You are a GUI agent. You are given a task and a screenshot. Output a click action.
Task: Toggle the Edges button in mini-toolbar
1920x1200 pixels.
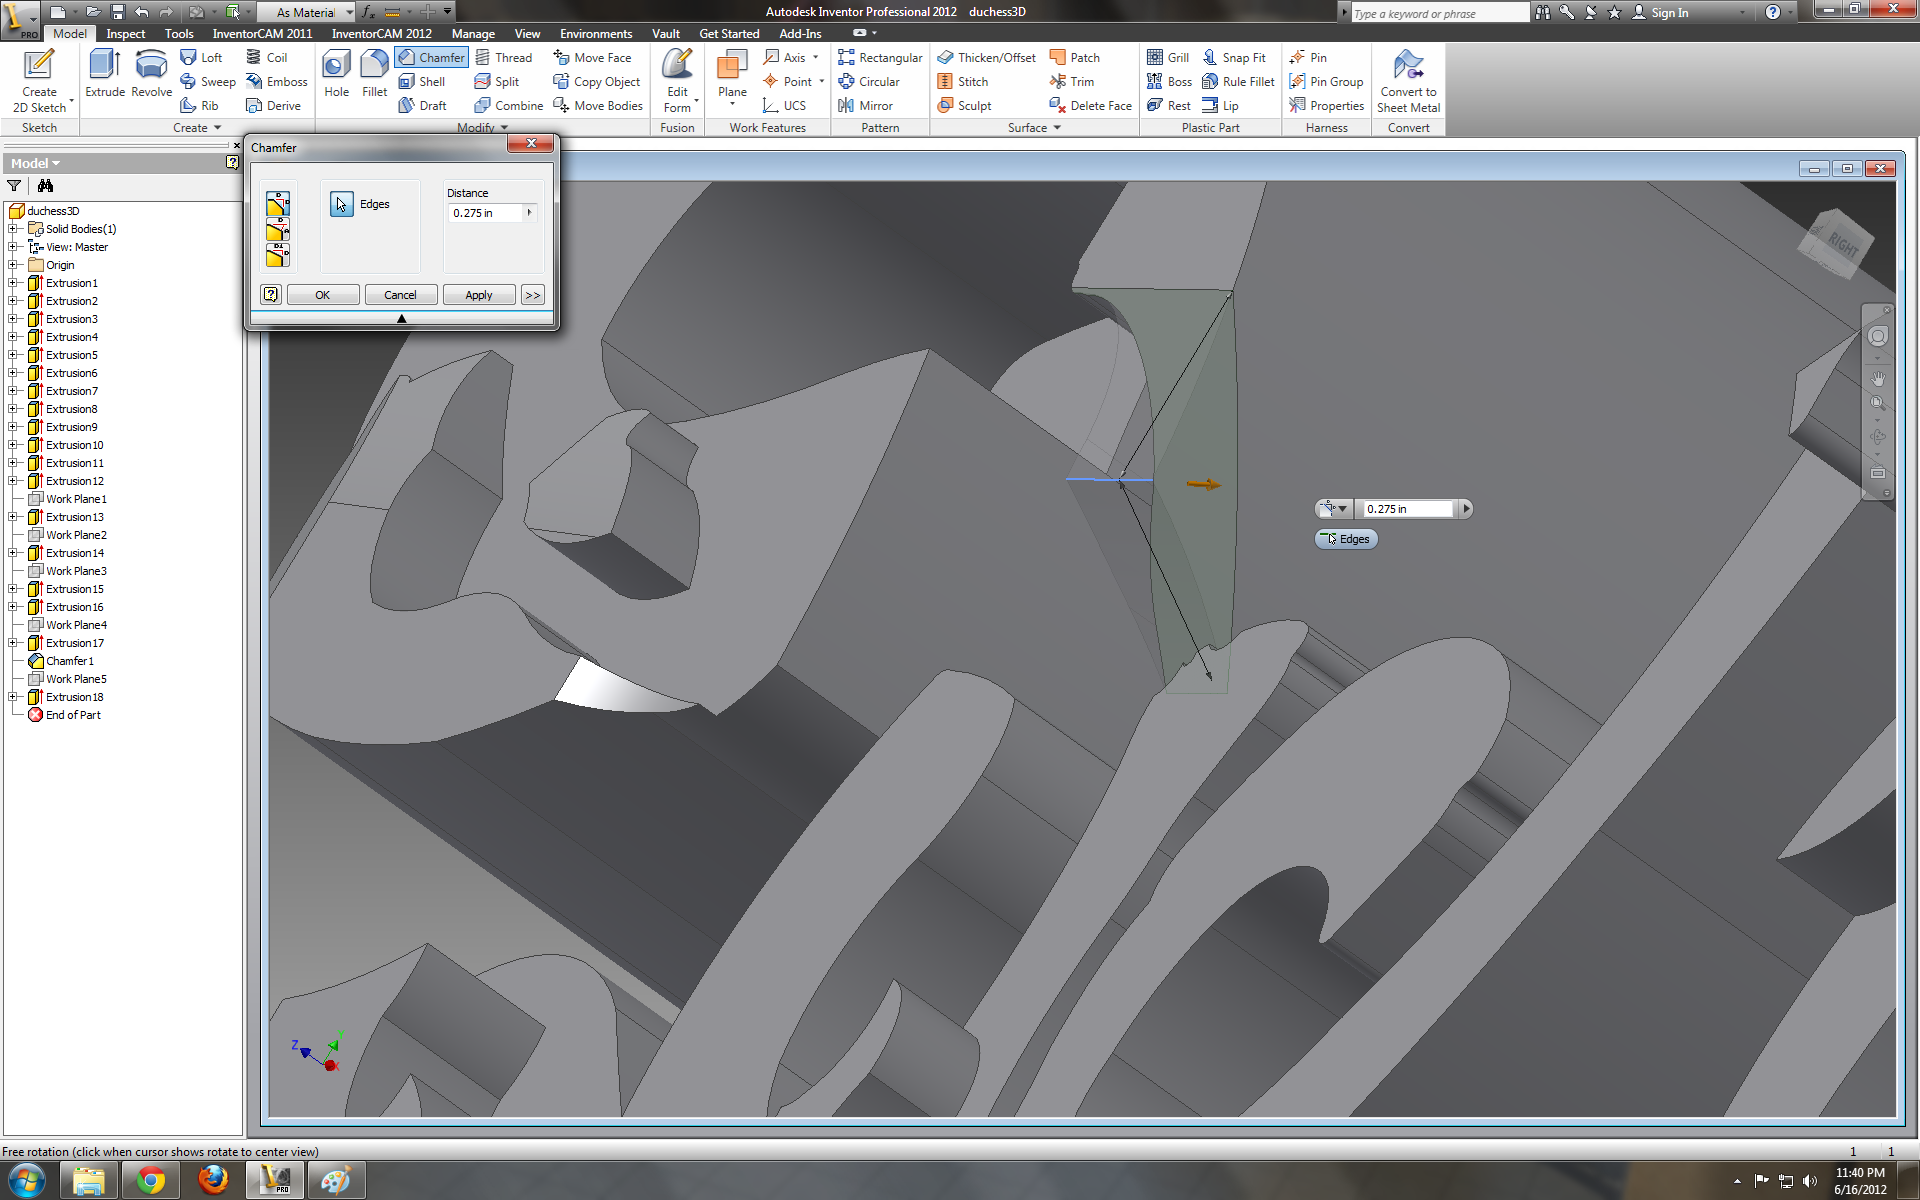1346,539
